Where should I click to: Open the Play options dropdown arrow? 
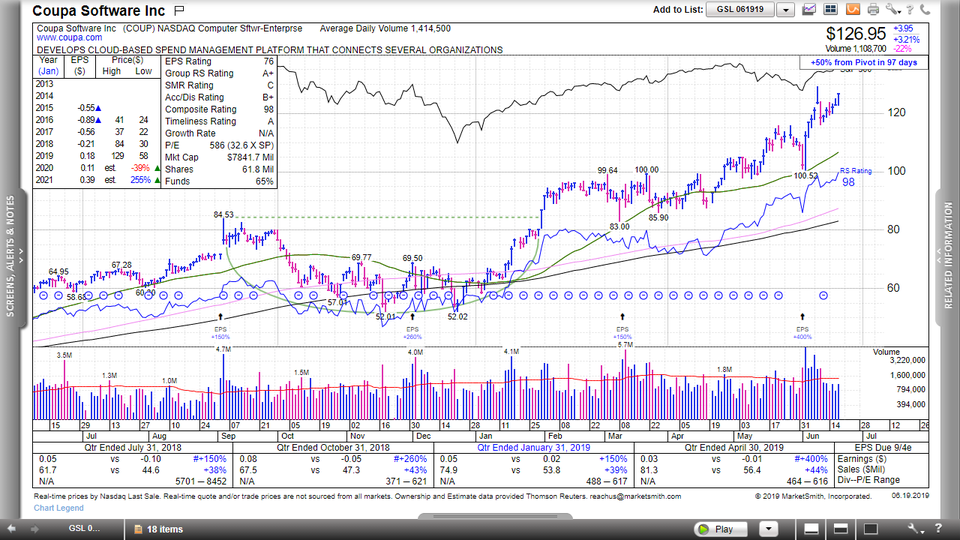point(768,529)
